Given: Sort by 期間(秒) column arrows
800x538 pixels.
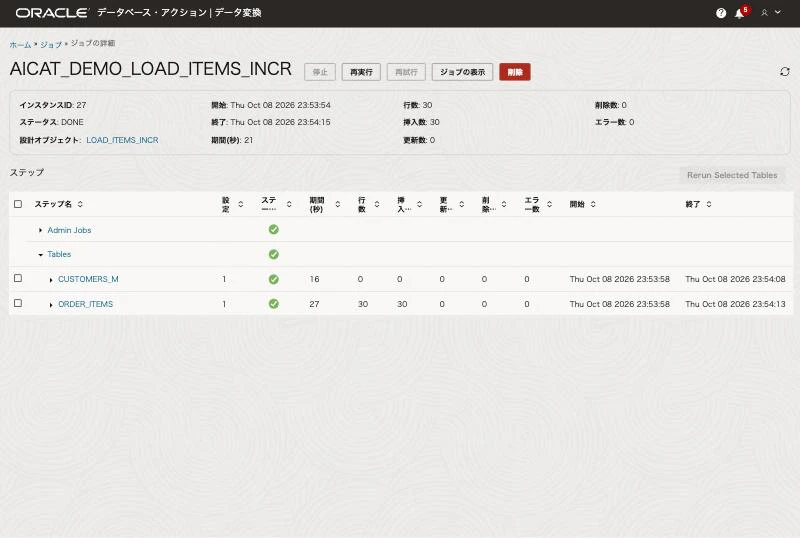Looking at the screenshot, I should click(338, 204).
